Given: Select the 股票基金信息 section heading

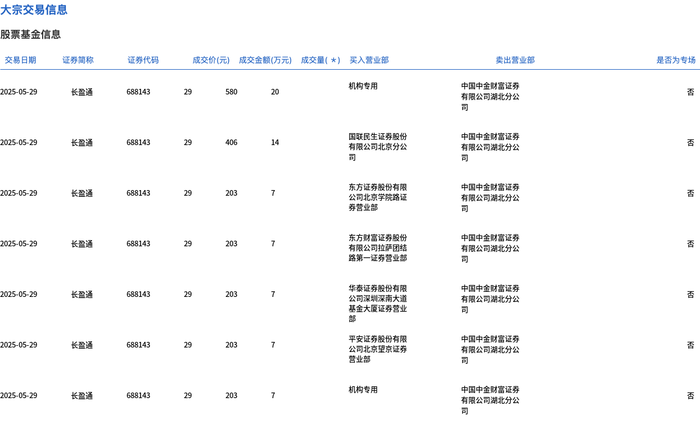Looking at the screenshot, I should tap(30, 34).
